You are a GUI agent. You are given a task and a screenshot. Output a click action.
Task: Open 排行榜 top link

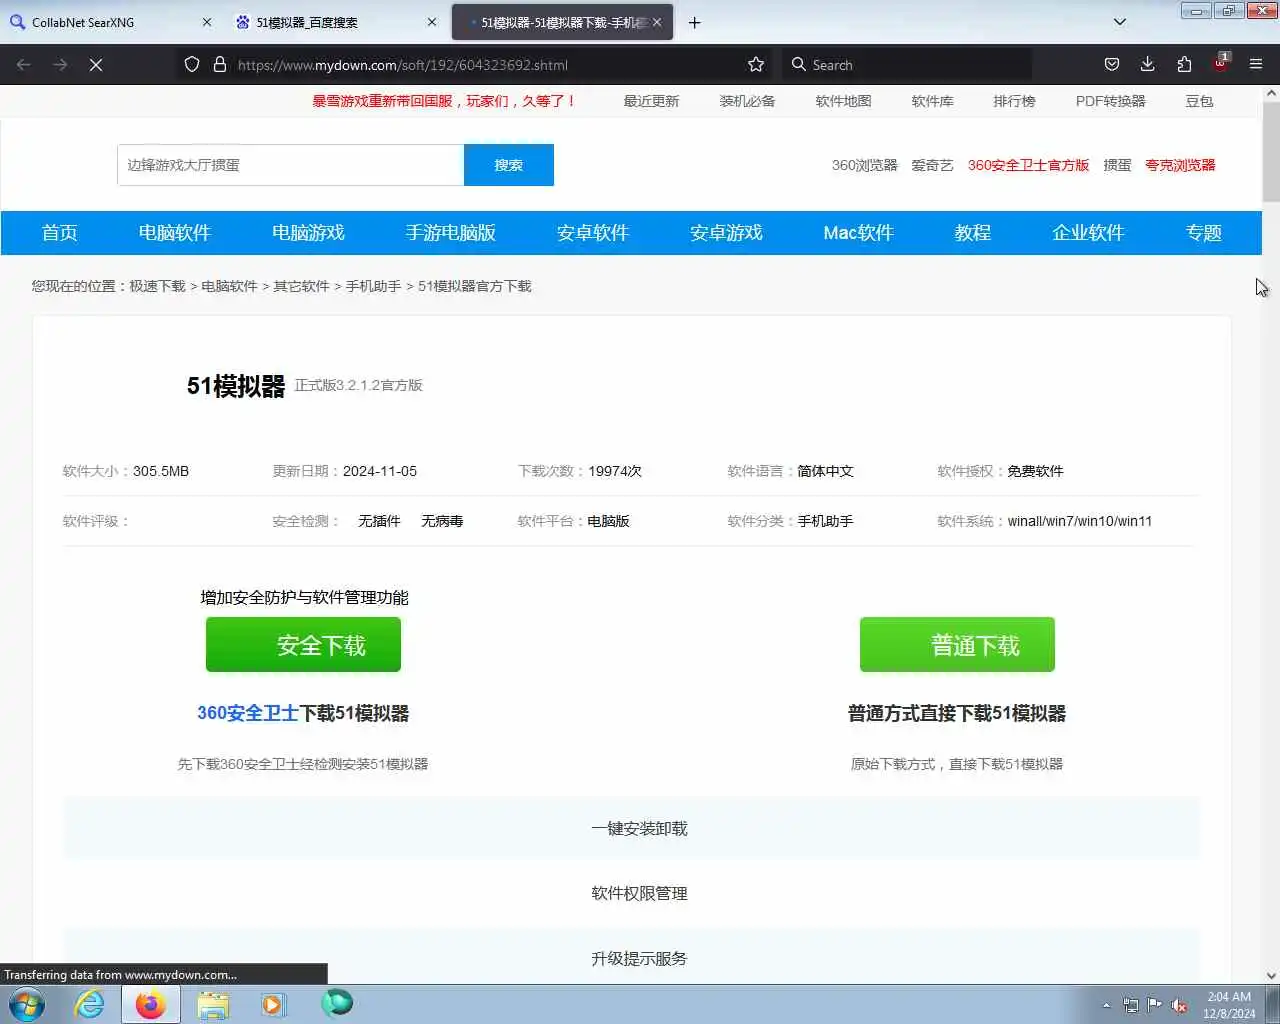click(1014, 101)
